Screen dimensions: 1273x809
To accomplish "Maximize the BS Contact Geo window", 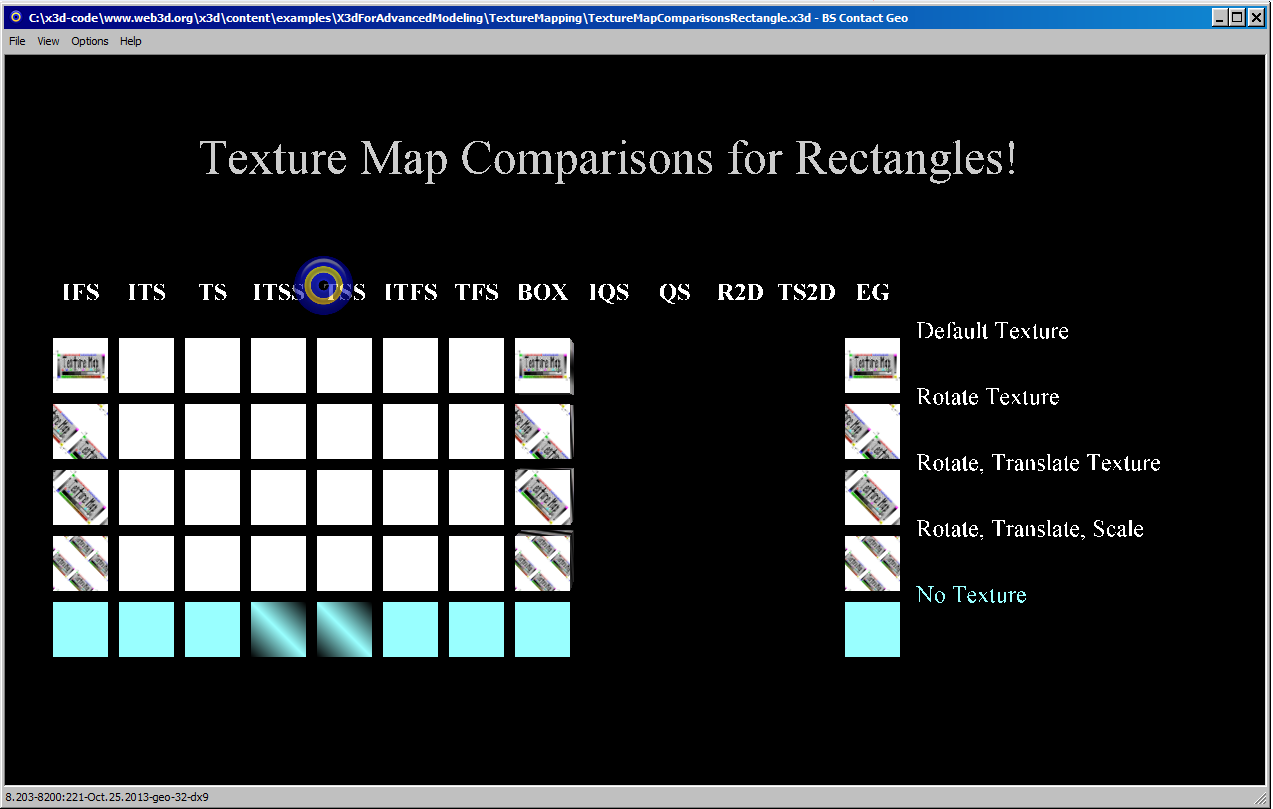I will tap(1236, 17).
